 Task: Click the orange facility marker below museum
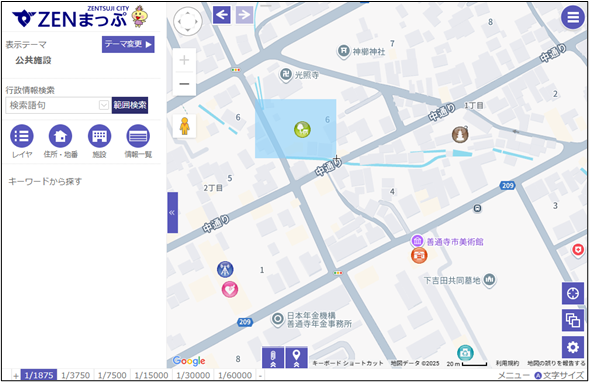(x=419, y=256)
